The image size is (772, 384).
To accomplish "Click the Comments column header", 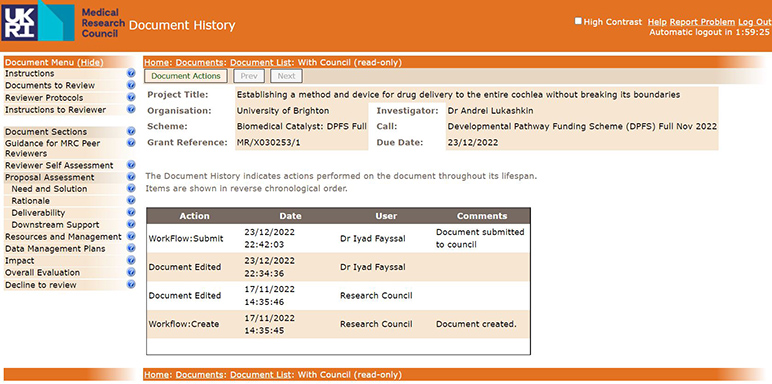I will (482, 216).
